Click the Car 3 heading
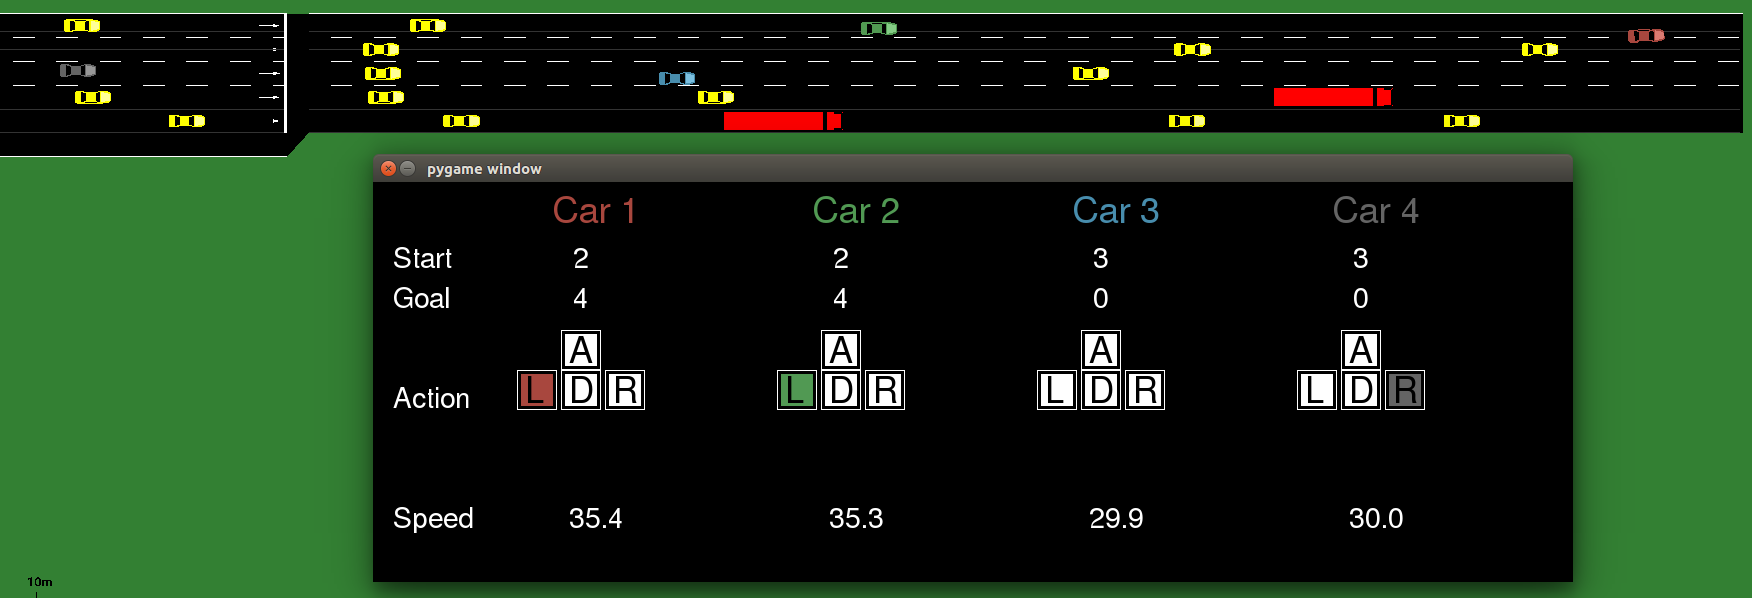 click(1116, 211)
